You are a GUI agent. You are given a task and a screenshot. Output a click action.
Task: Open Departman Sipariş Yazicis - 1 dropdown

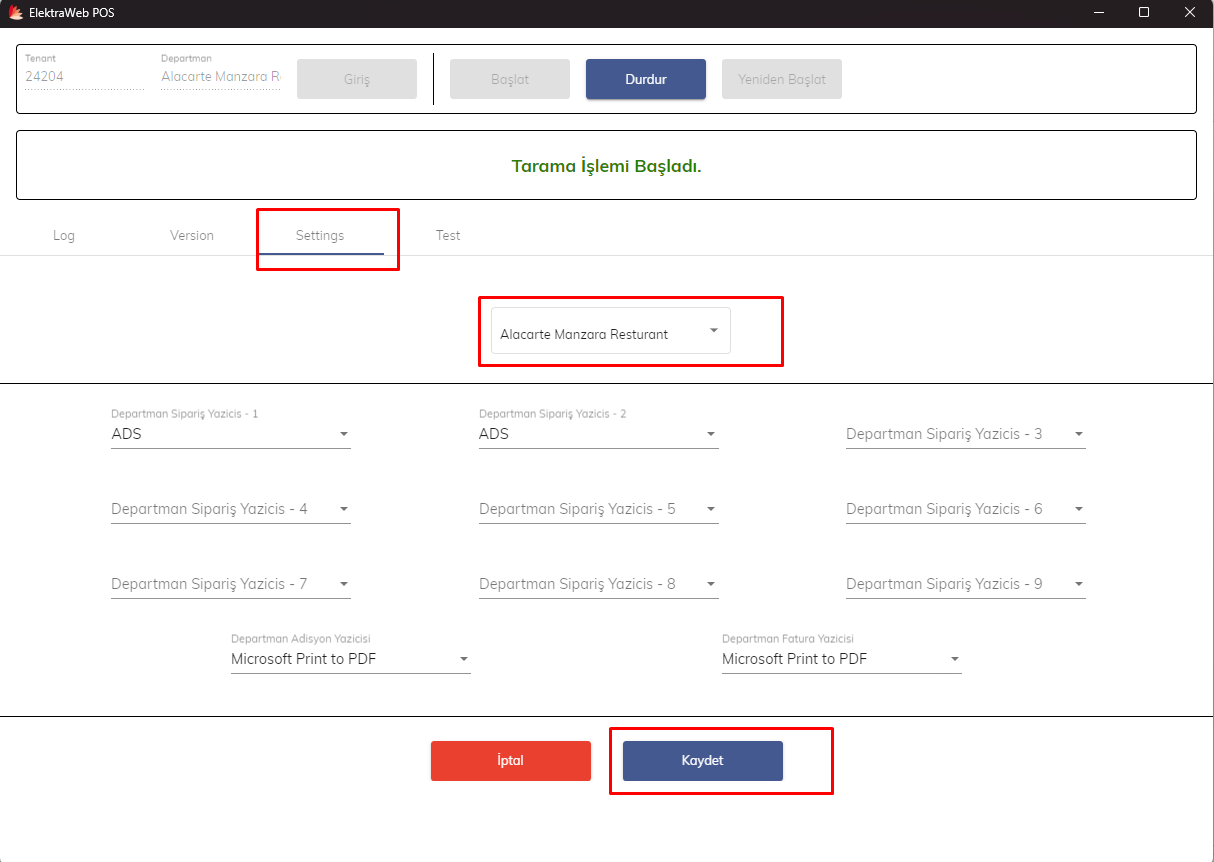coord(230,434)
